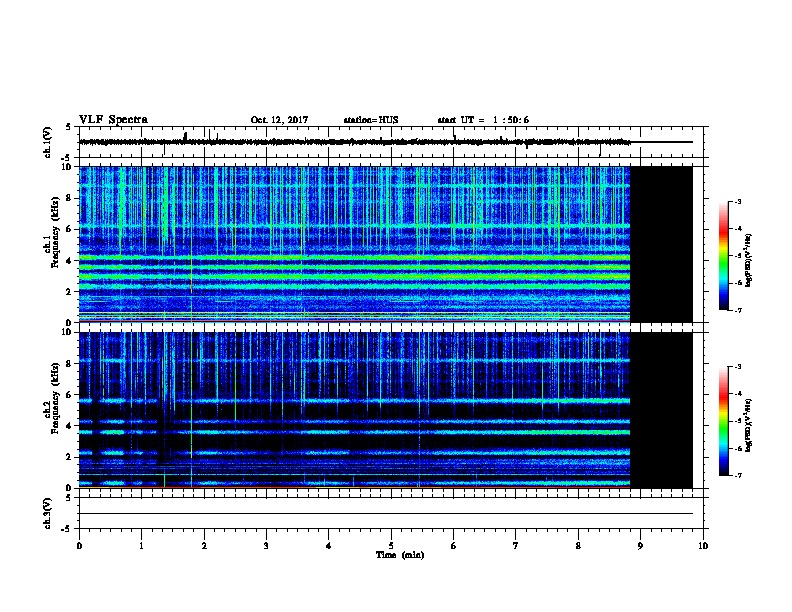Select the date text 'Oct. 12, 2017'

tap(279, 120)
